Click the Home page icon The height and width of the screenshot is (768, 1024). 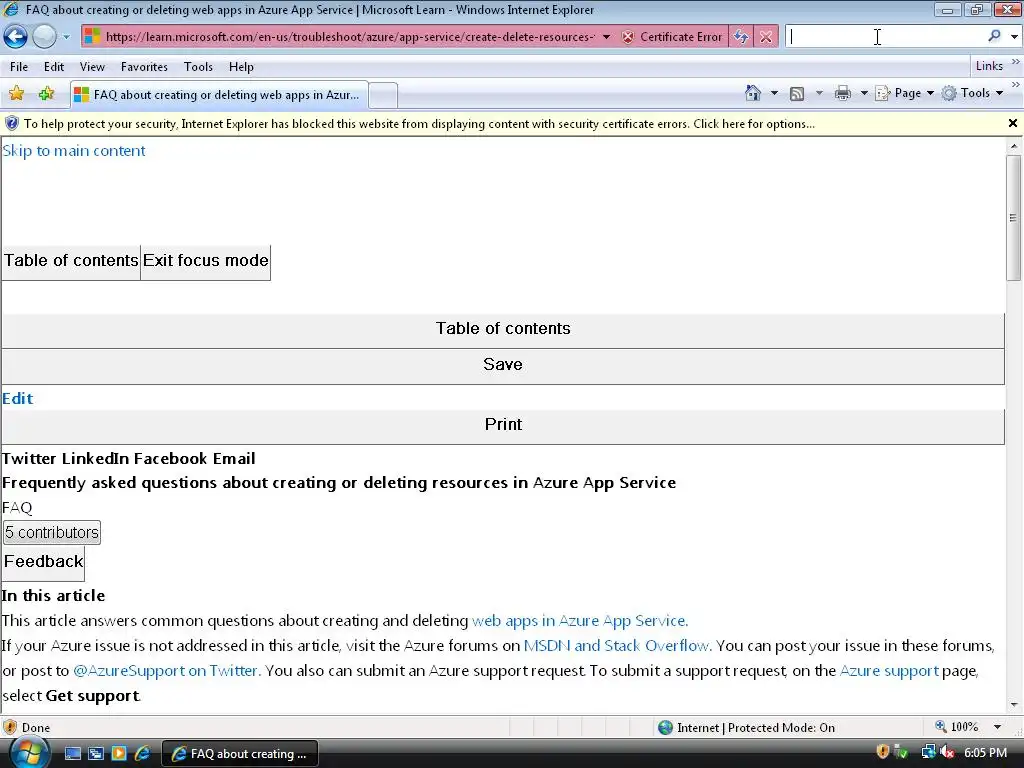pyautogui.click(x=753, y=93)
